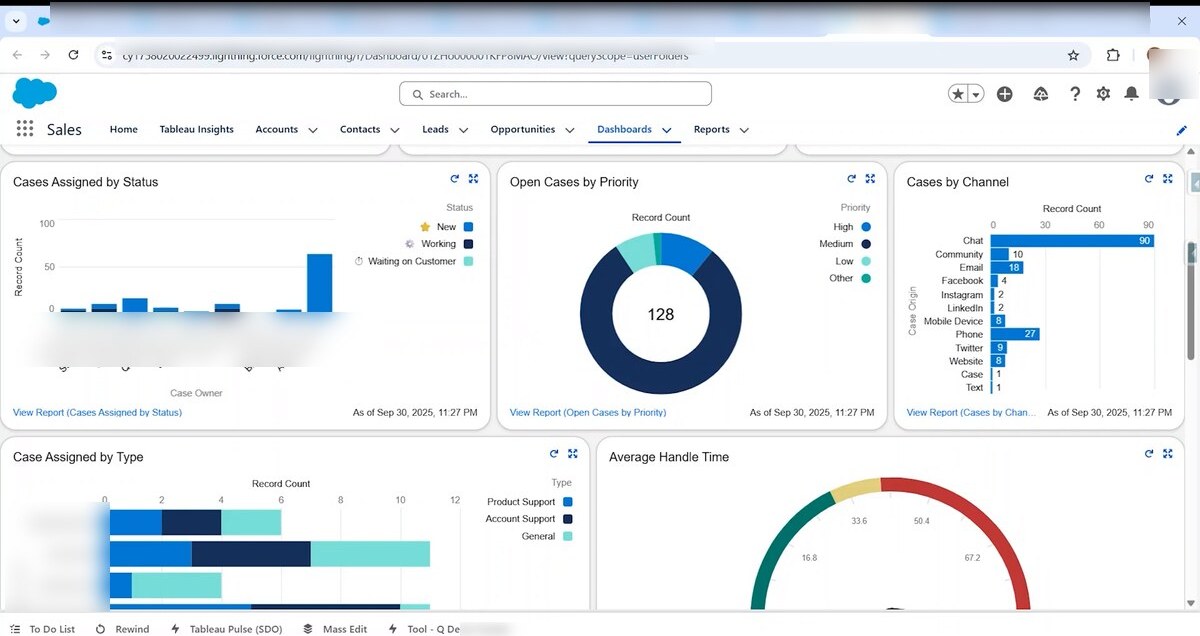Click the Low priority legend dot
This screenshot has width=1200, height=636.
[866, 261]
